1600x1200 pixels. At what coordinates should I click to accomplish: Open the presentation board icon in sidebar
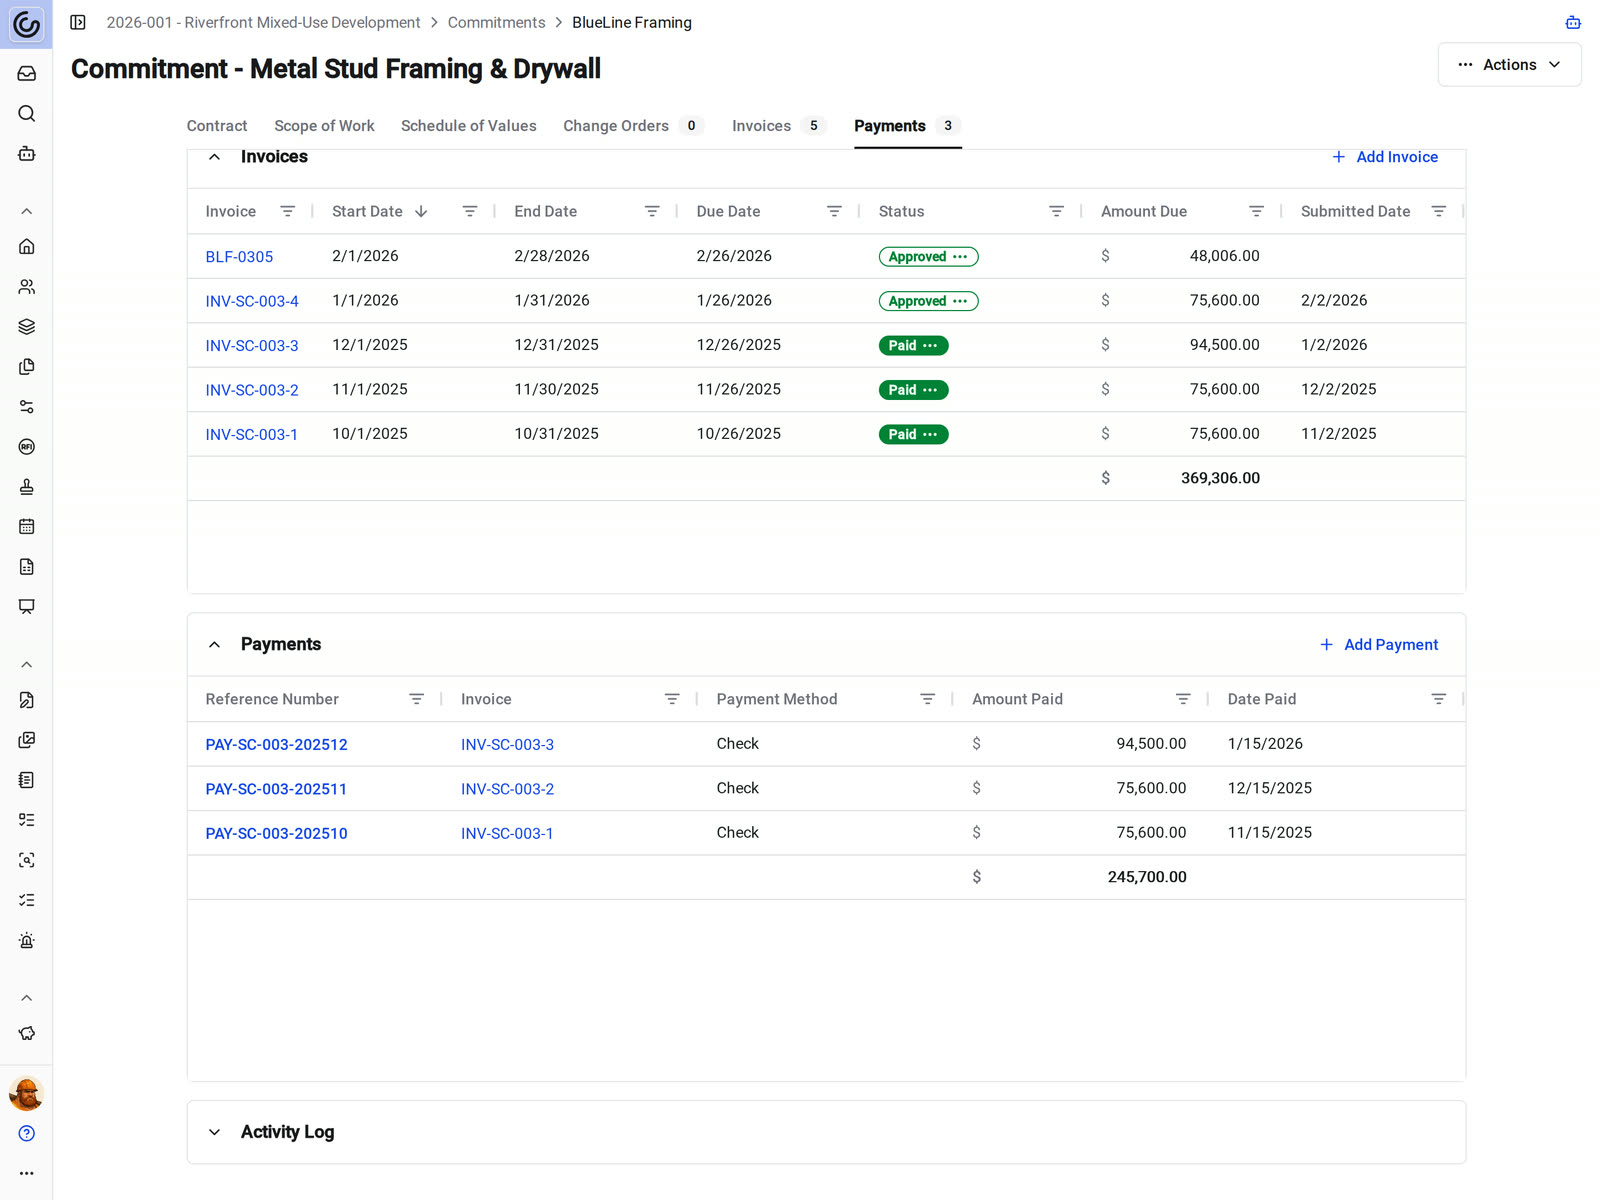27,607
